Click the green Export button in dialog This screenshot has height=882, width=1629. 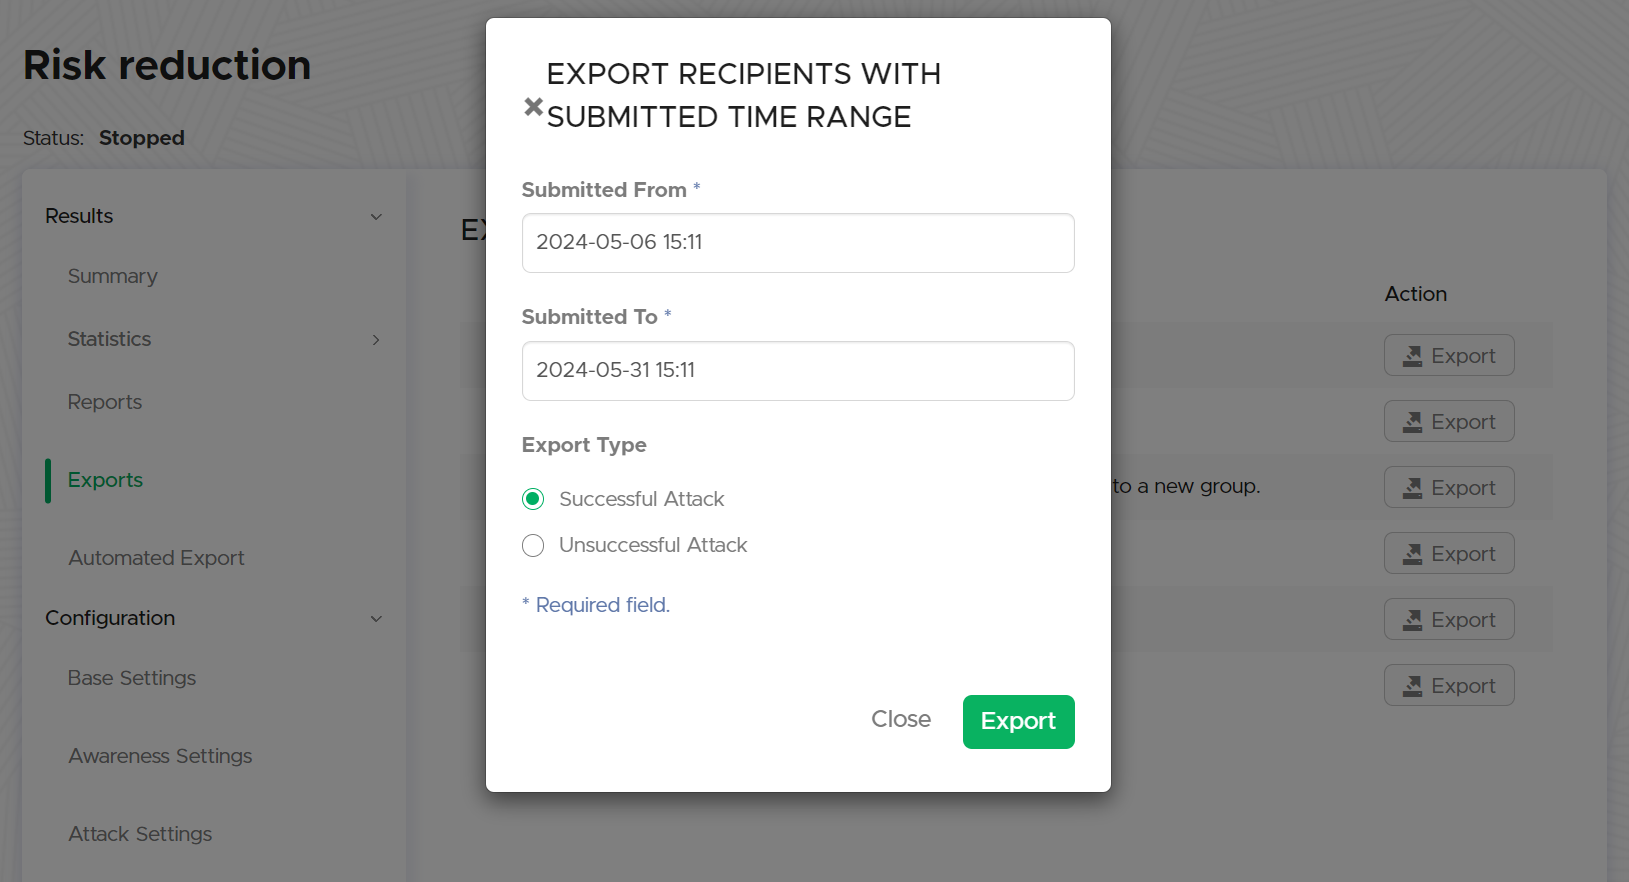coord(1018,721)
